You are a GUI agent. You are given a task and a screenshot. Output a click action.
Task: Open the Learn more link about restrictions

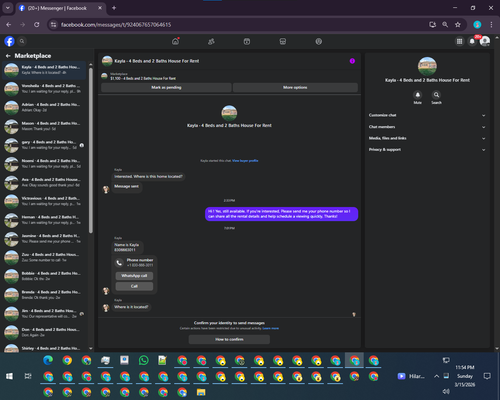pyautogui.click(x=271, y=328)
